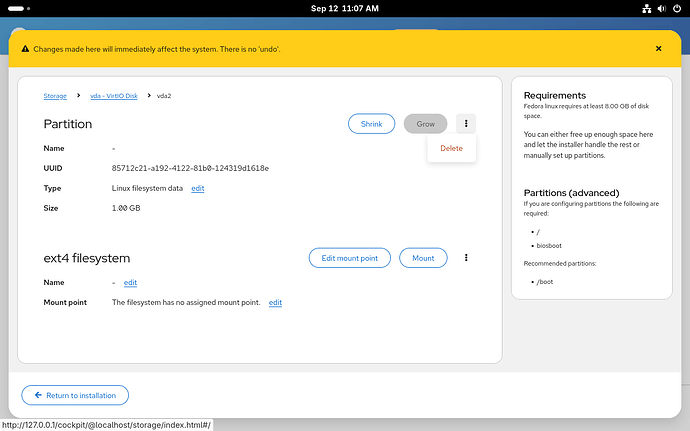Open the Partition kebab menu
This screenshot has height=431, width=690.
[x=466, y=124]
